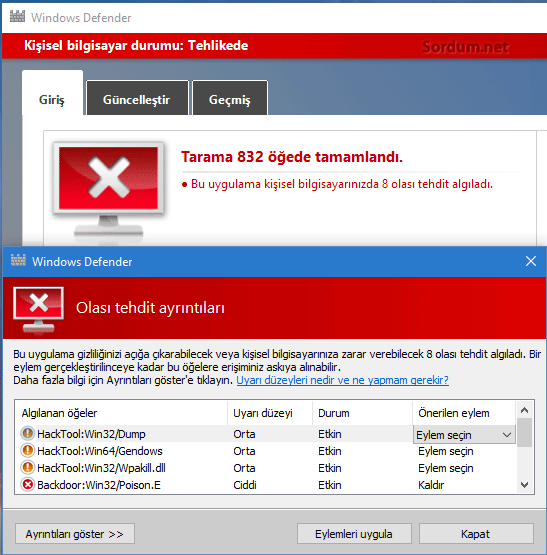Open the Geçmiş tab
The height and width of the screenshot is (555, 547).
click(230, 98)
